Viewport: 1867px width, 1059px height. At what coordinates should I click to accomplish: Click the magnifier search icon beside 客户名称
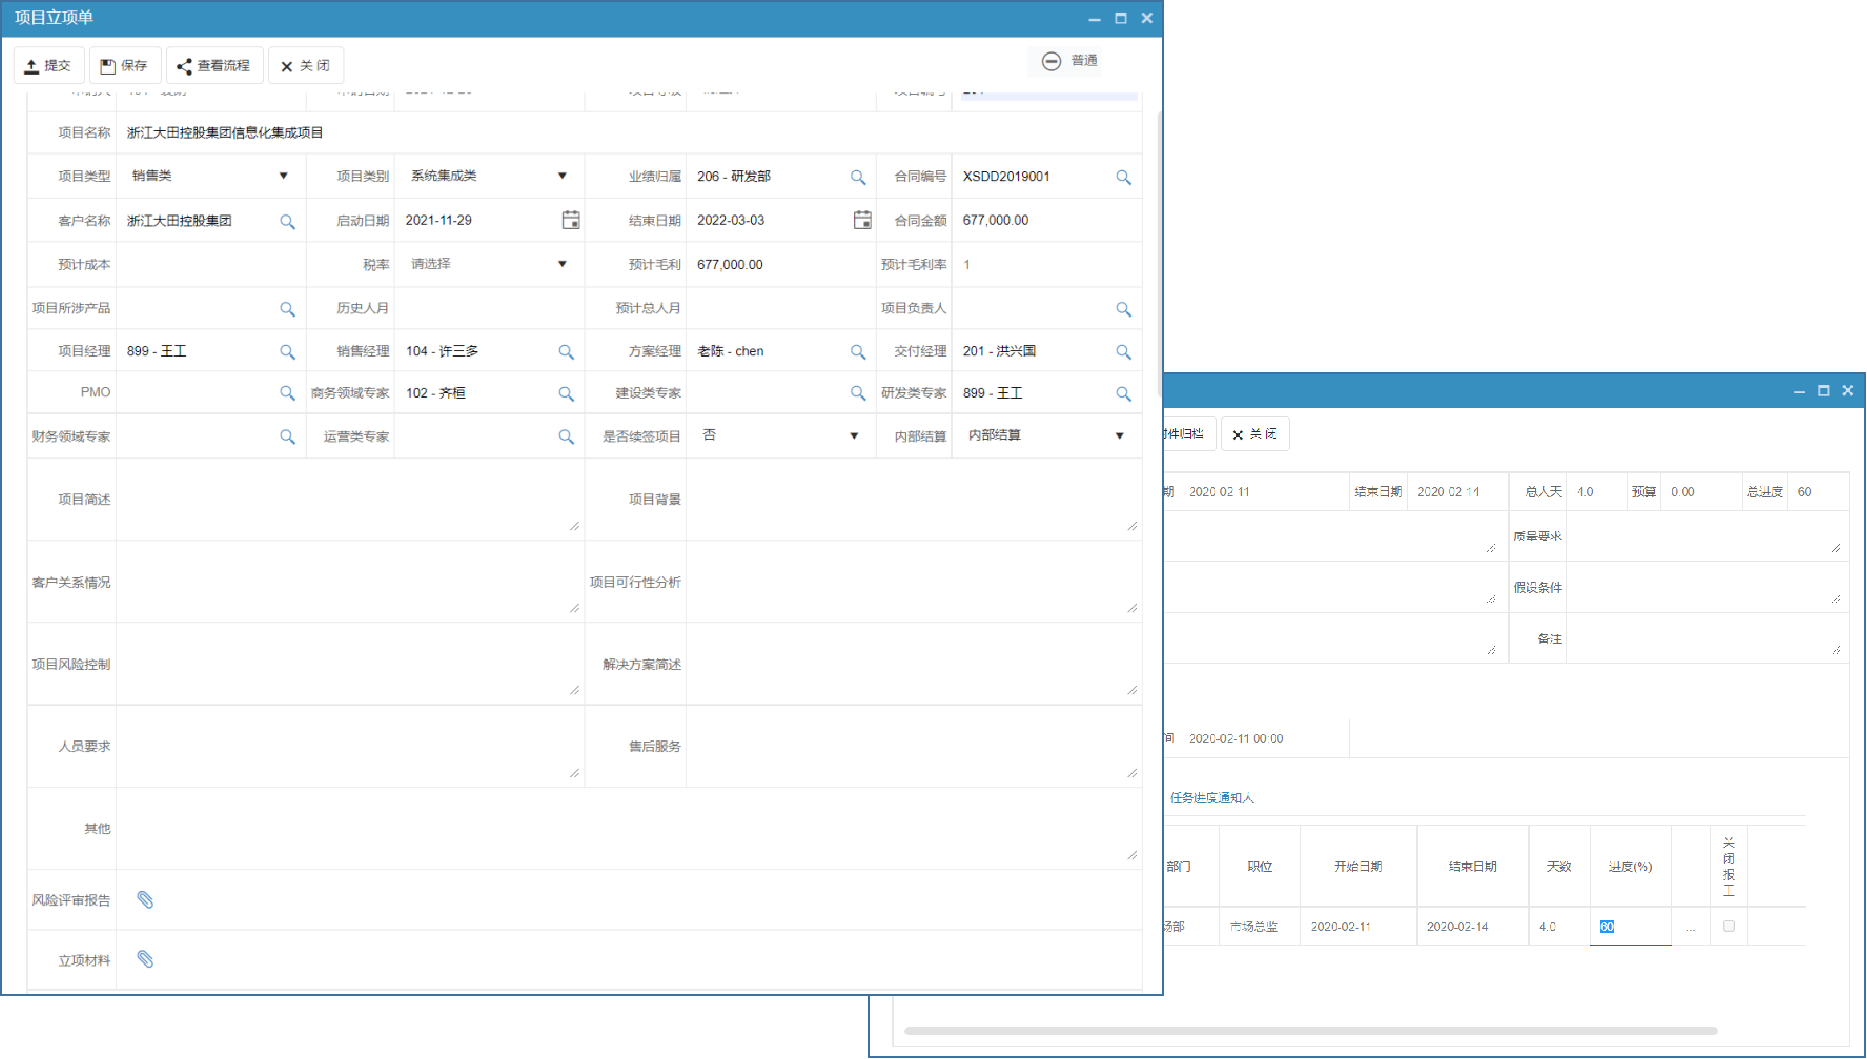coord(287,221)
